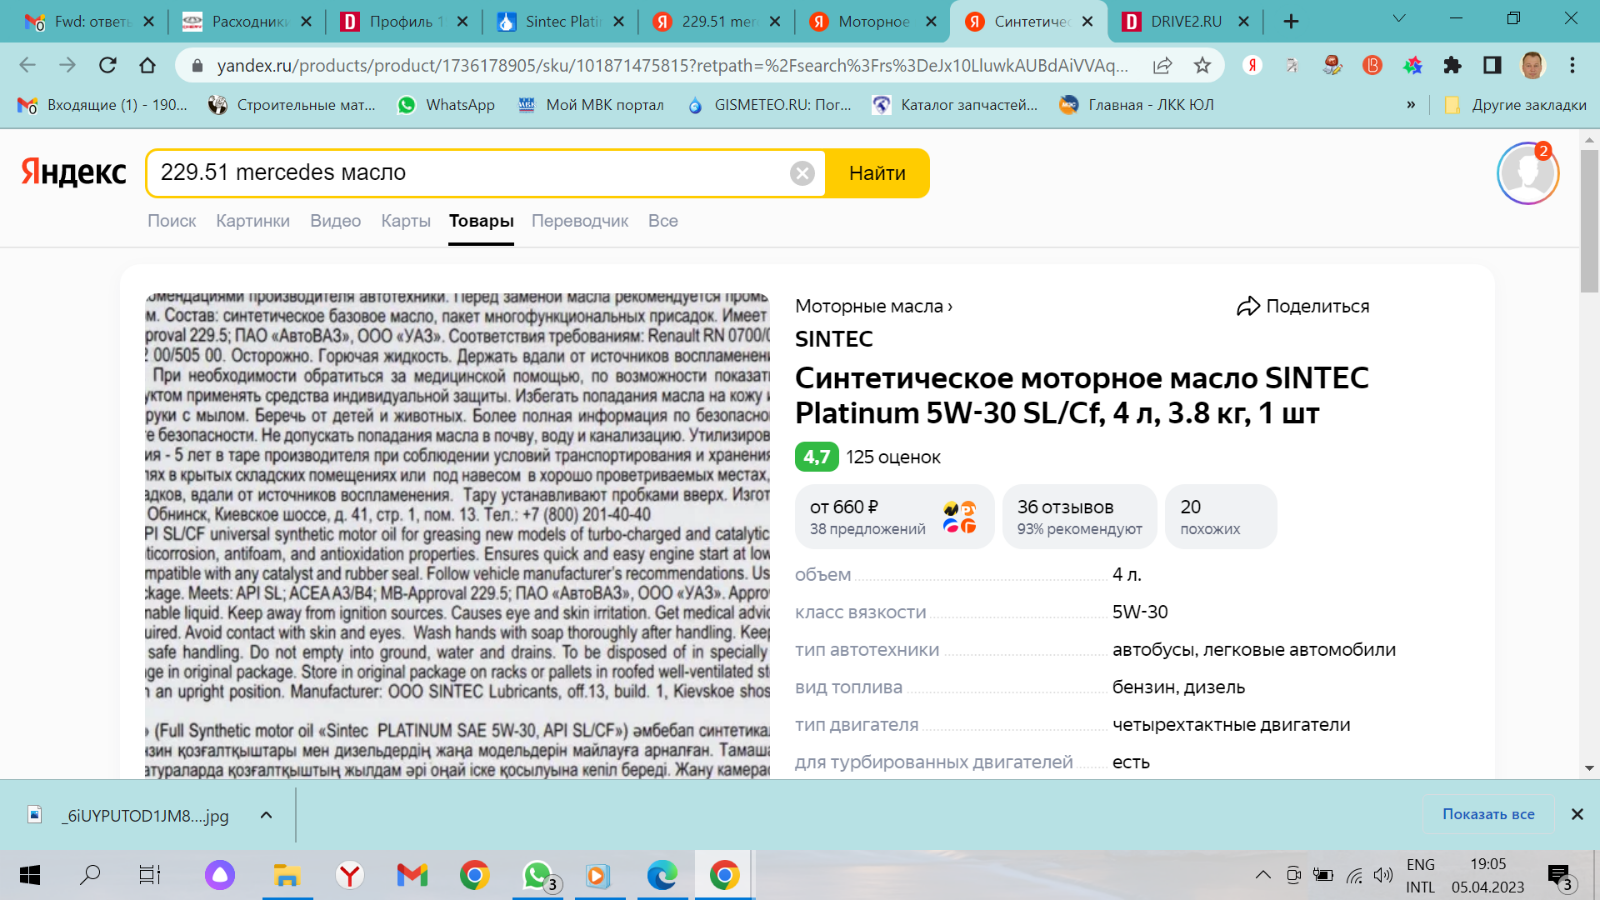Reload the current page
The width and height of the screenshot is (1600, 900).
[107, 65]
